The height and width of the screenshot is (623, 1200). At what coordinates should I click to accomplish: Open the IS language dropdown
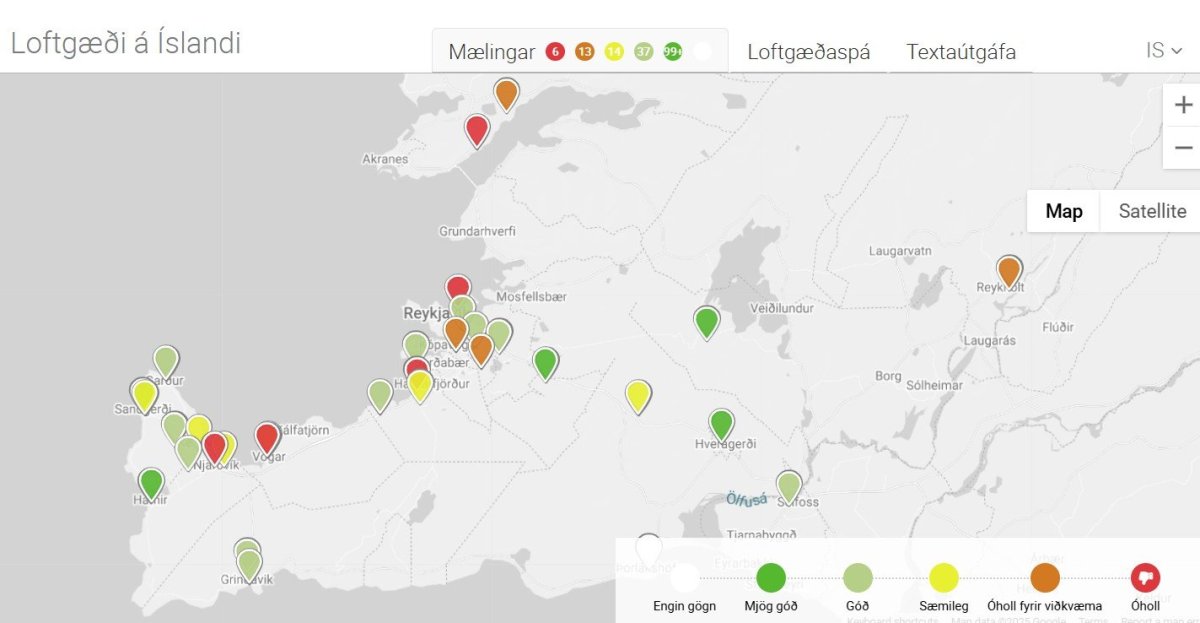click(1163, 50)
